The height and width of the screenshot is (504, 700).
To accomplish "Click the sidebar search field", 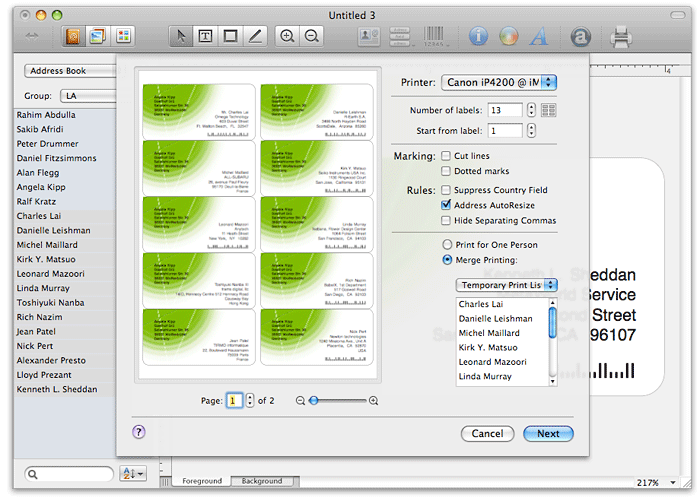I will [x=69, y=474].
